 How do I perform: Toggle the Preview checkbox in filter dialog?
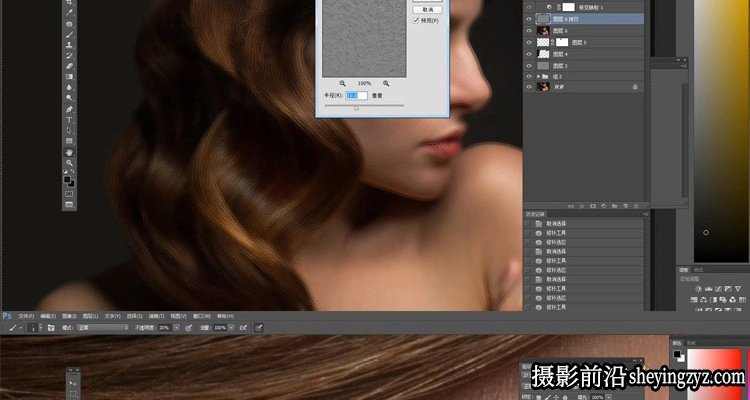tap(416, 21)
